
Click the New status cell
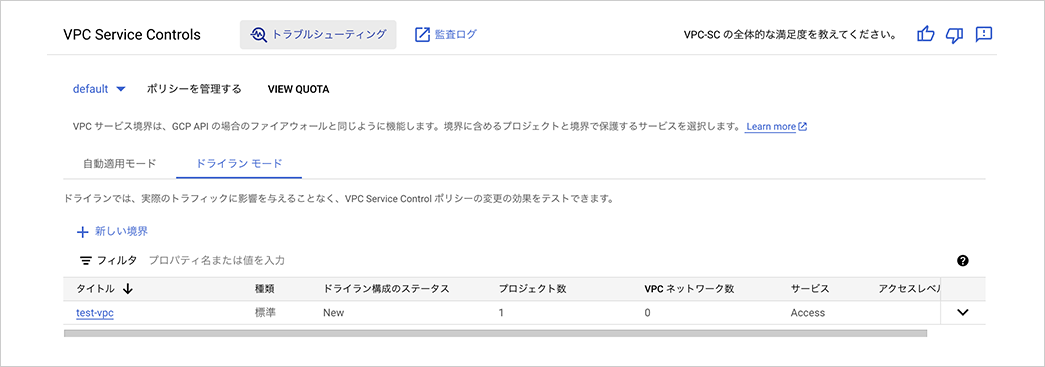(x=333, y=313)
